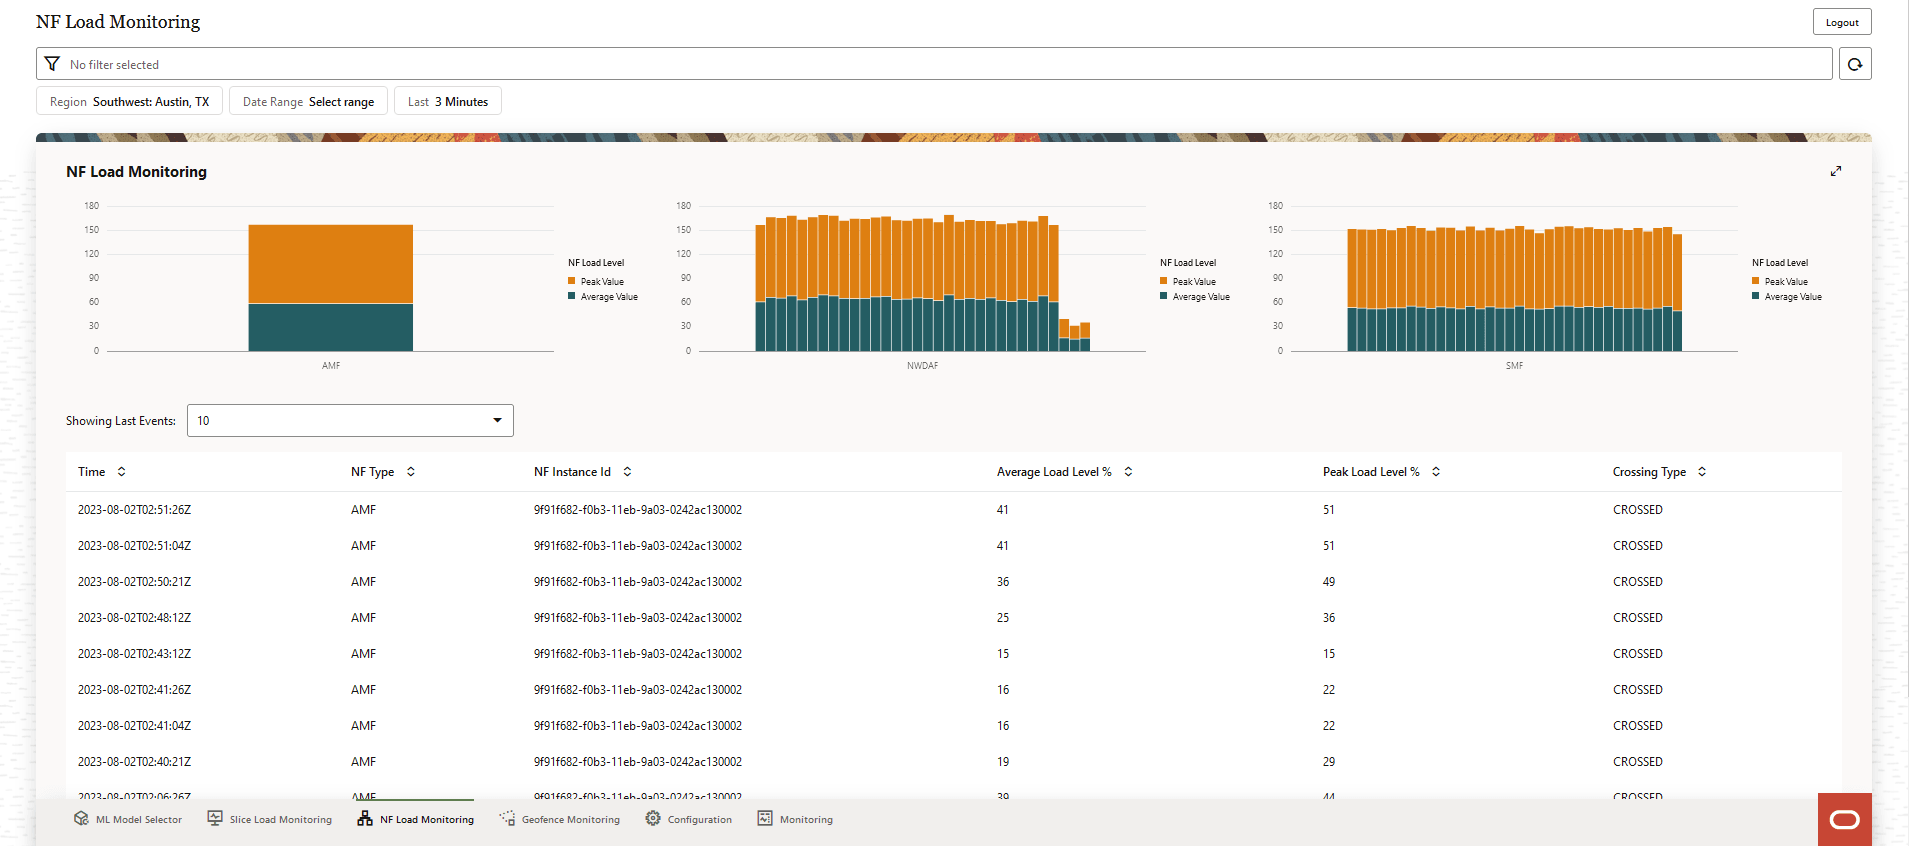Click the AMF axis label under first chart

[x=331, y=366]
